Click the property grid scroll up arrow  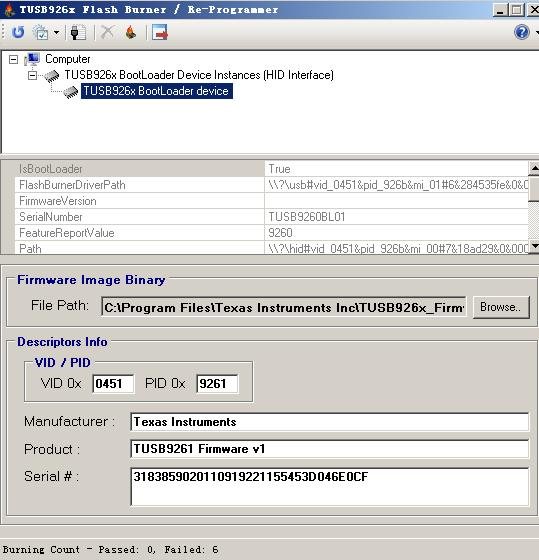[534, 168]
